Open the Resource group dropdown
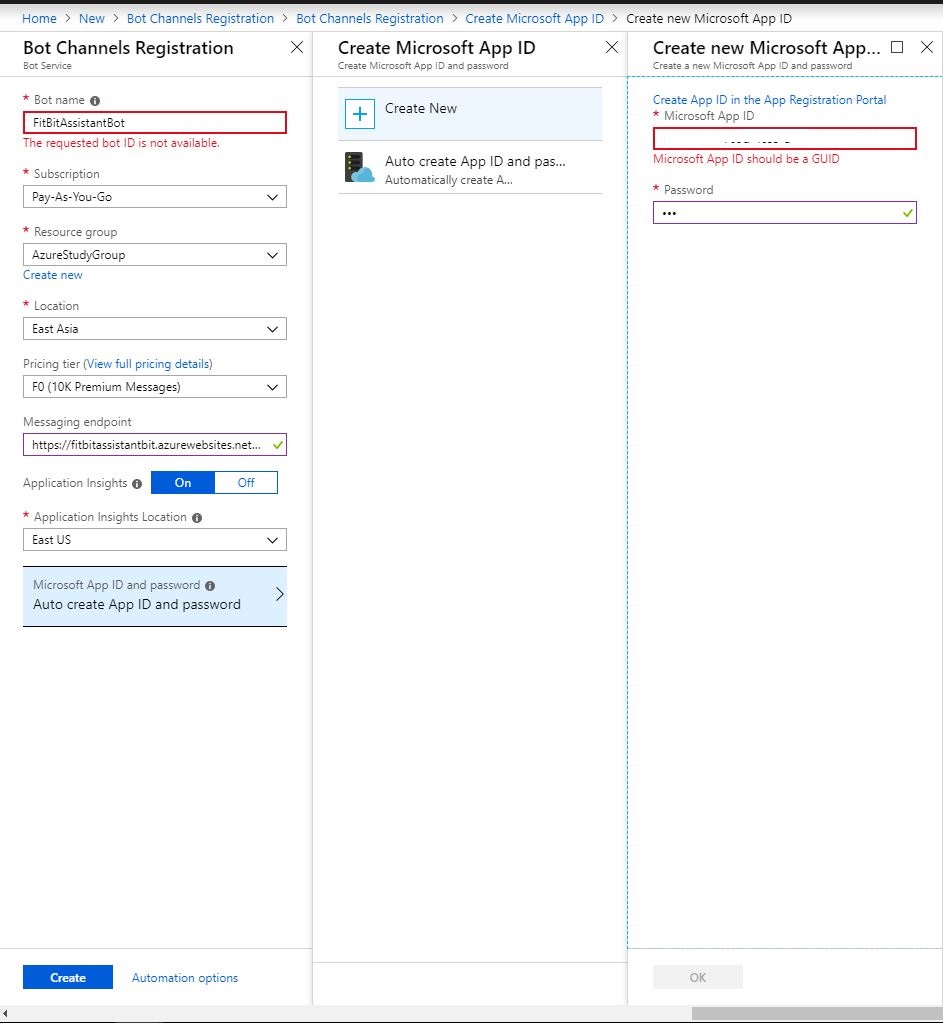This screenshot has height=1023, width=943. click(x=155, y=255)
